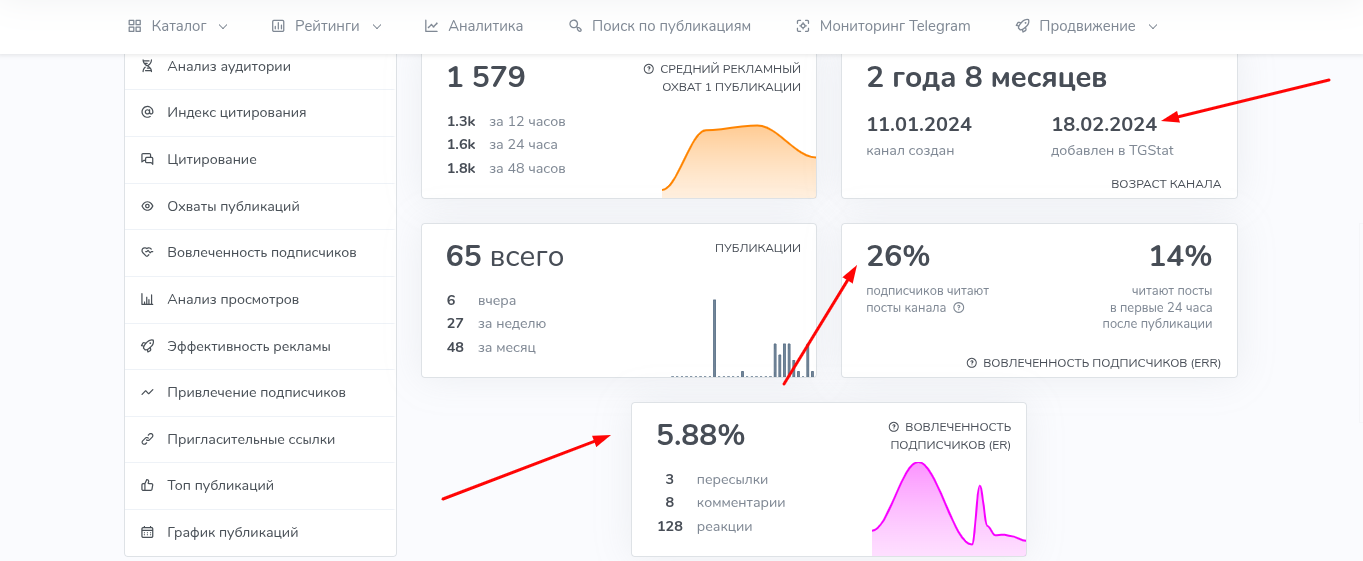Viewport: 1363px width, 561px height.
Task: Open Анализ аудитории in sidebar
Action: [x=260, y=67]
